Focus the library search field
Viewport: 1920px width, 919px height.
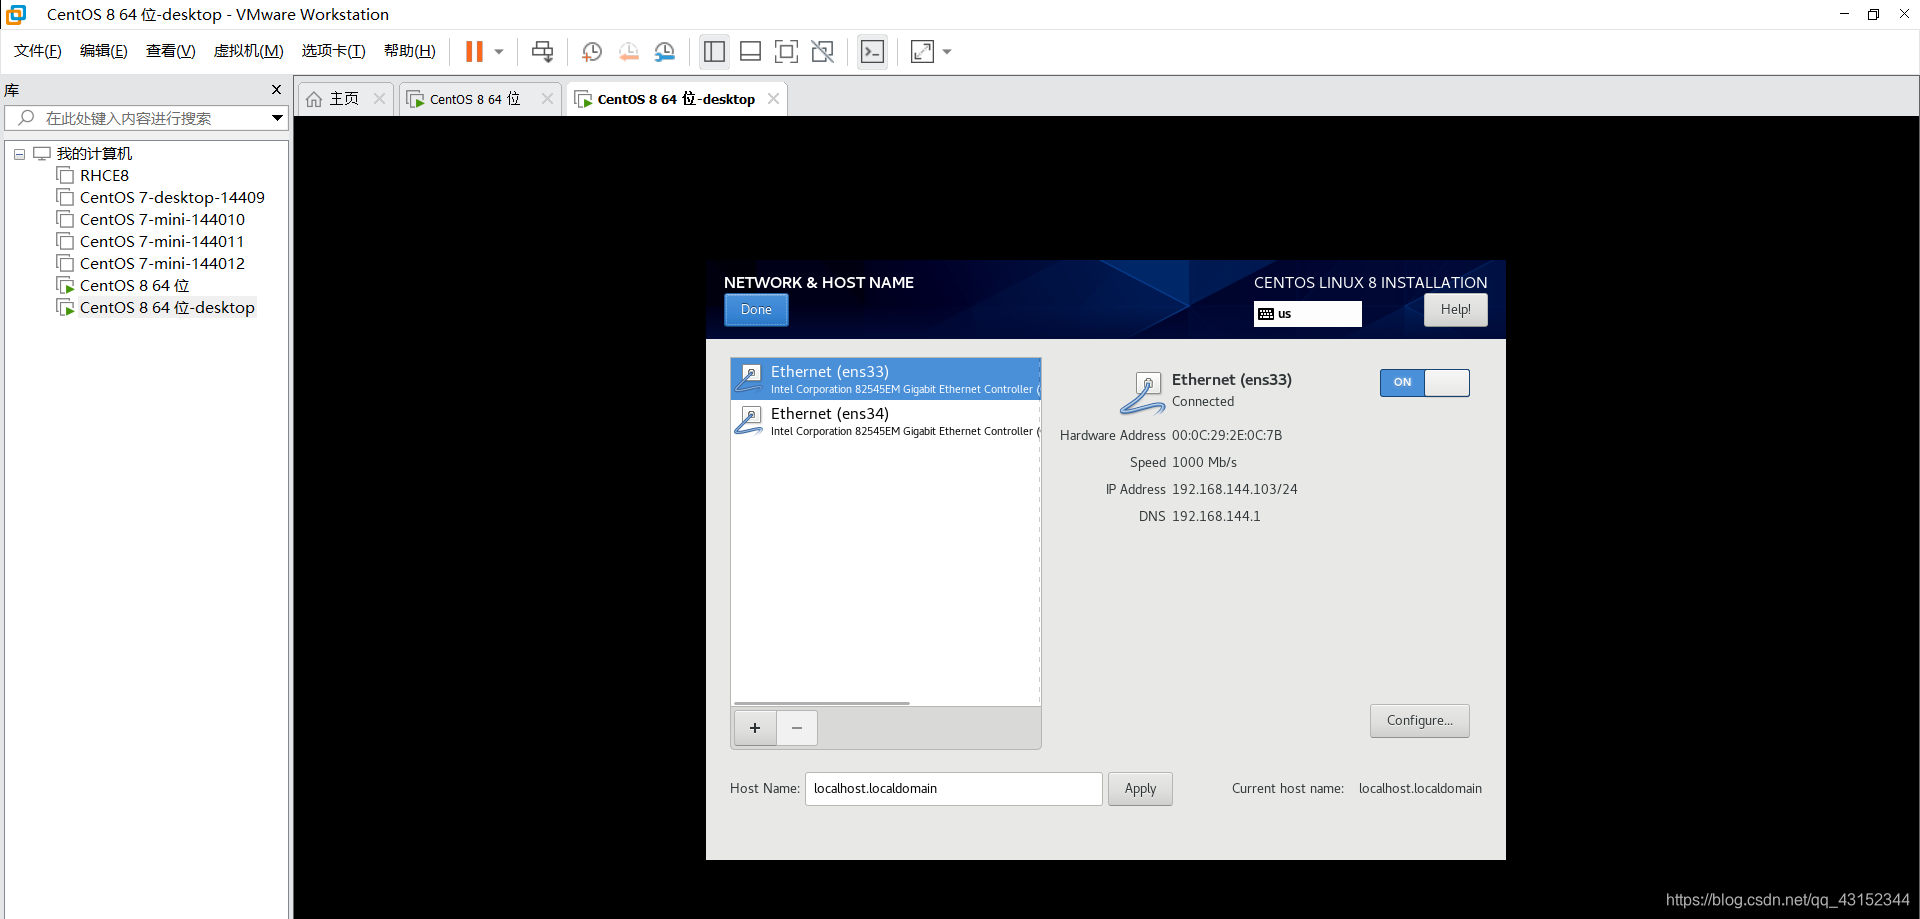coord(146,118)
